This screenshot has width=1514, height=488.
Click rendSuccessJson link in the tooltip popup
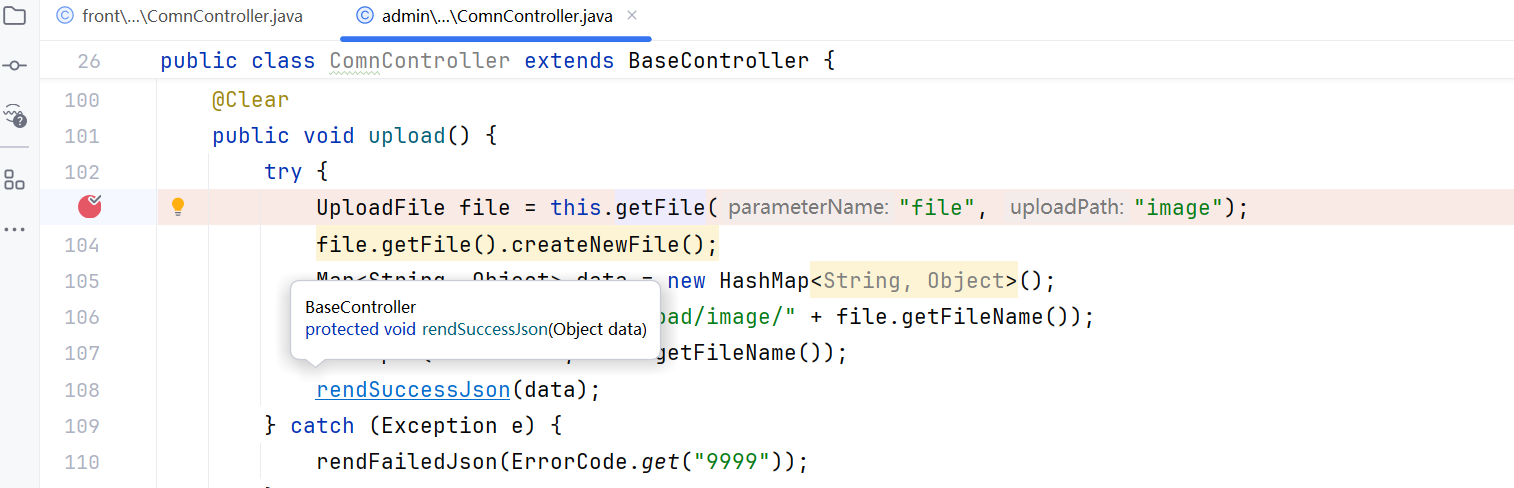click(484, 329)
